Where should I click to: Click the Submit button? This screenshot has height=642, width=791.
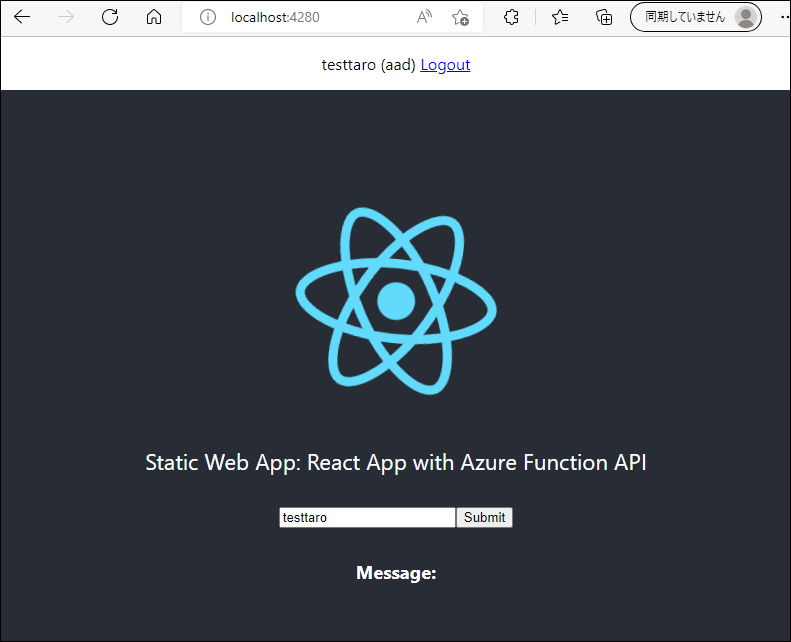point(484,517)
